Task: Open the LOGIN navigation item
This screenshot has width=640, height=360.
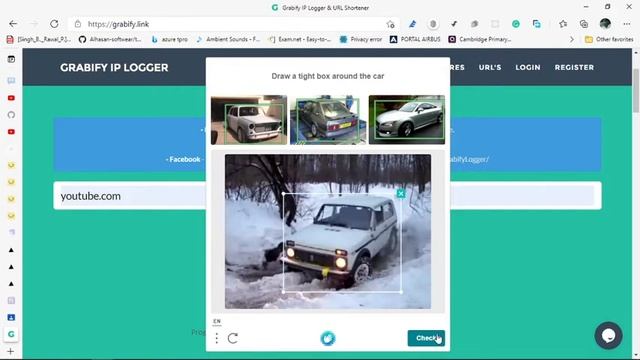Action: coord(528,67)
